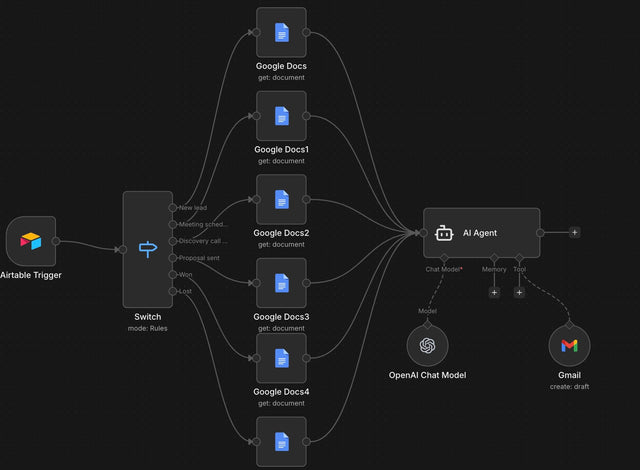Viewport: 640px width, 470px height.
Task: Select the OpenAI Chat Model node
Action: tap(427, 346)
